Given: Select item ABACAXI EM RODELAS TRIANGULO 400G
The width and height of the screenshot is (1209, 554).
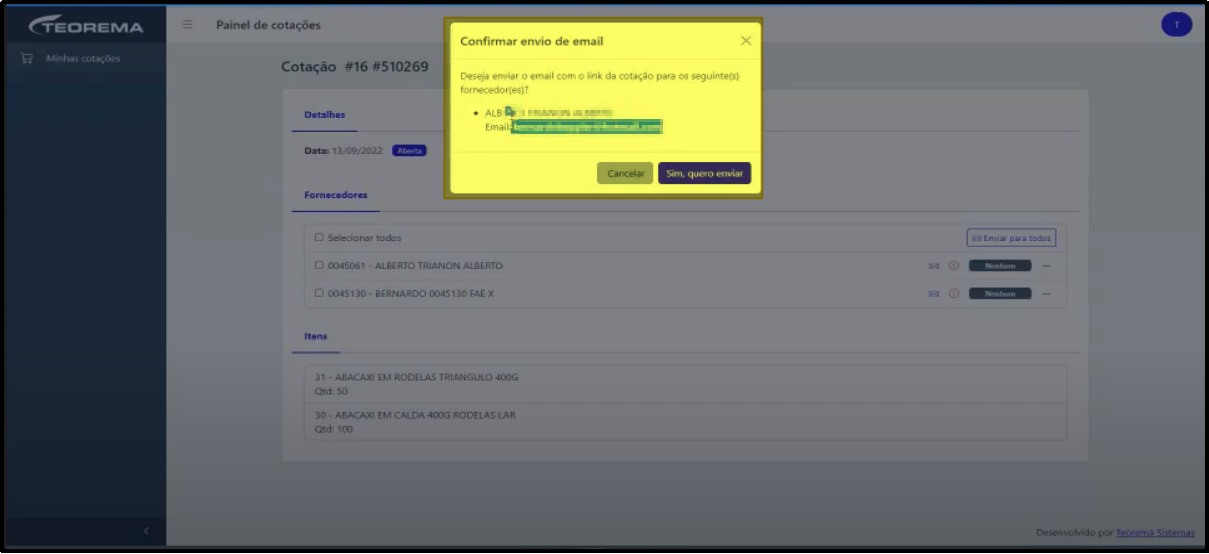Looking at the screenshot, I should [685, 384].
